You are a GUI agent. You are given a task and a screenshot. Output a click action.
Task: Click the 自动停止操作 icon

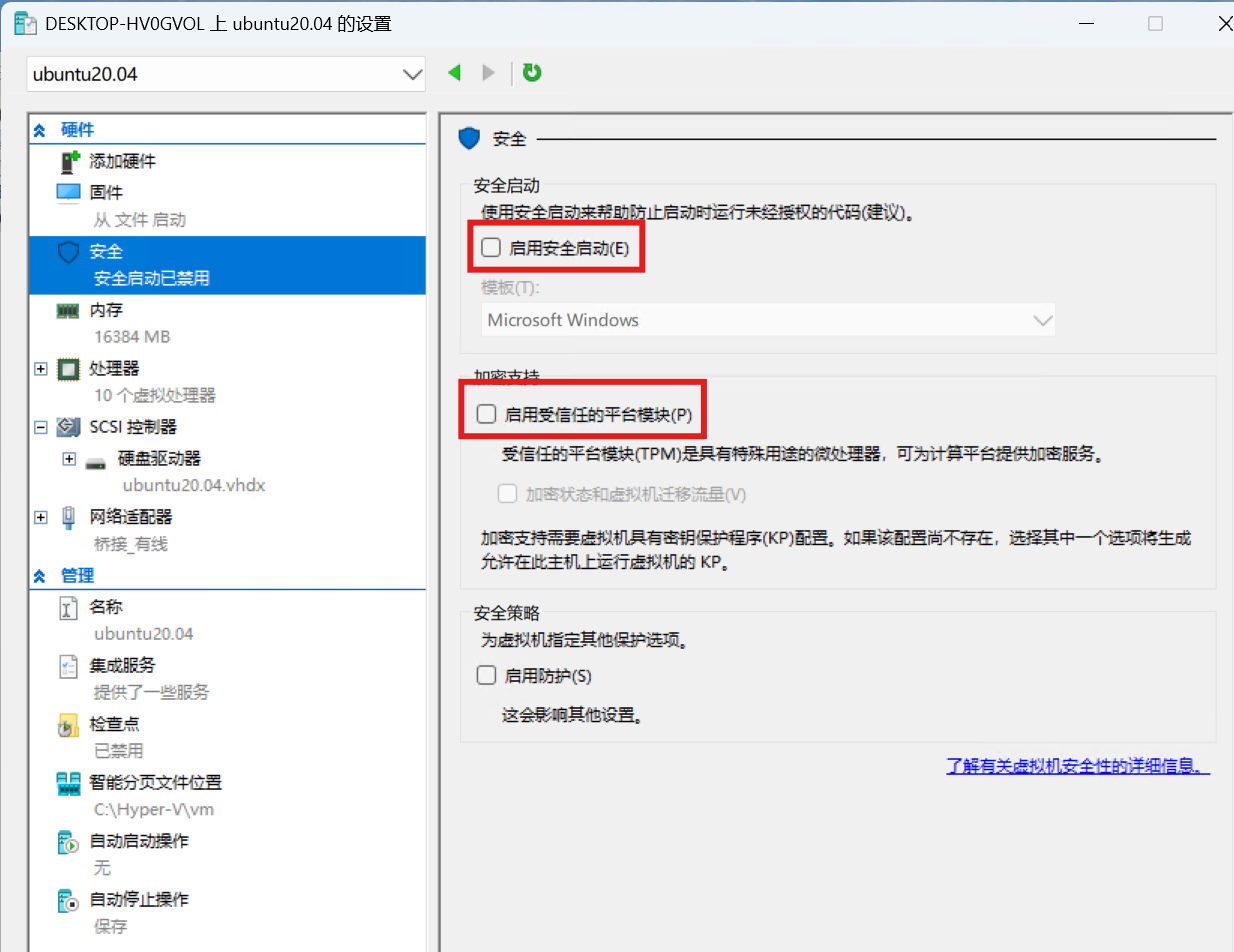point(68,900)
